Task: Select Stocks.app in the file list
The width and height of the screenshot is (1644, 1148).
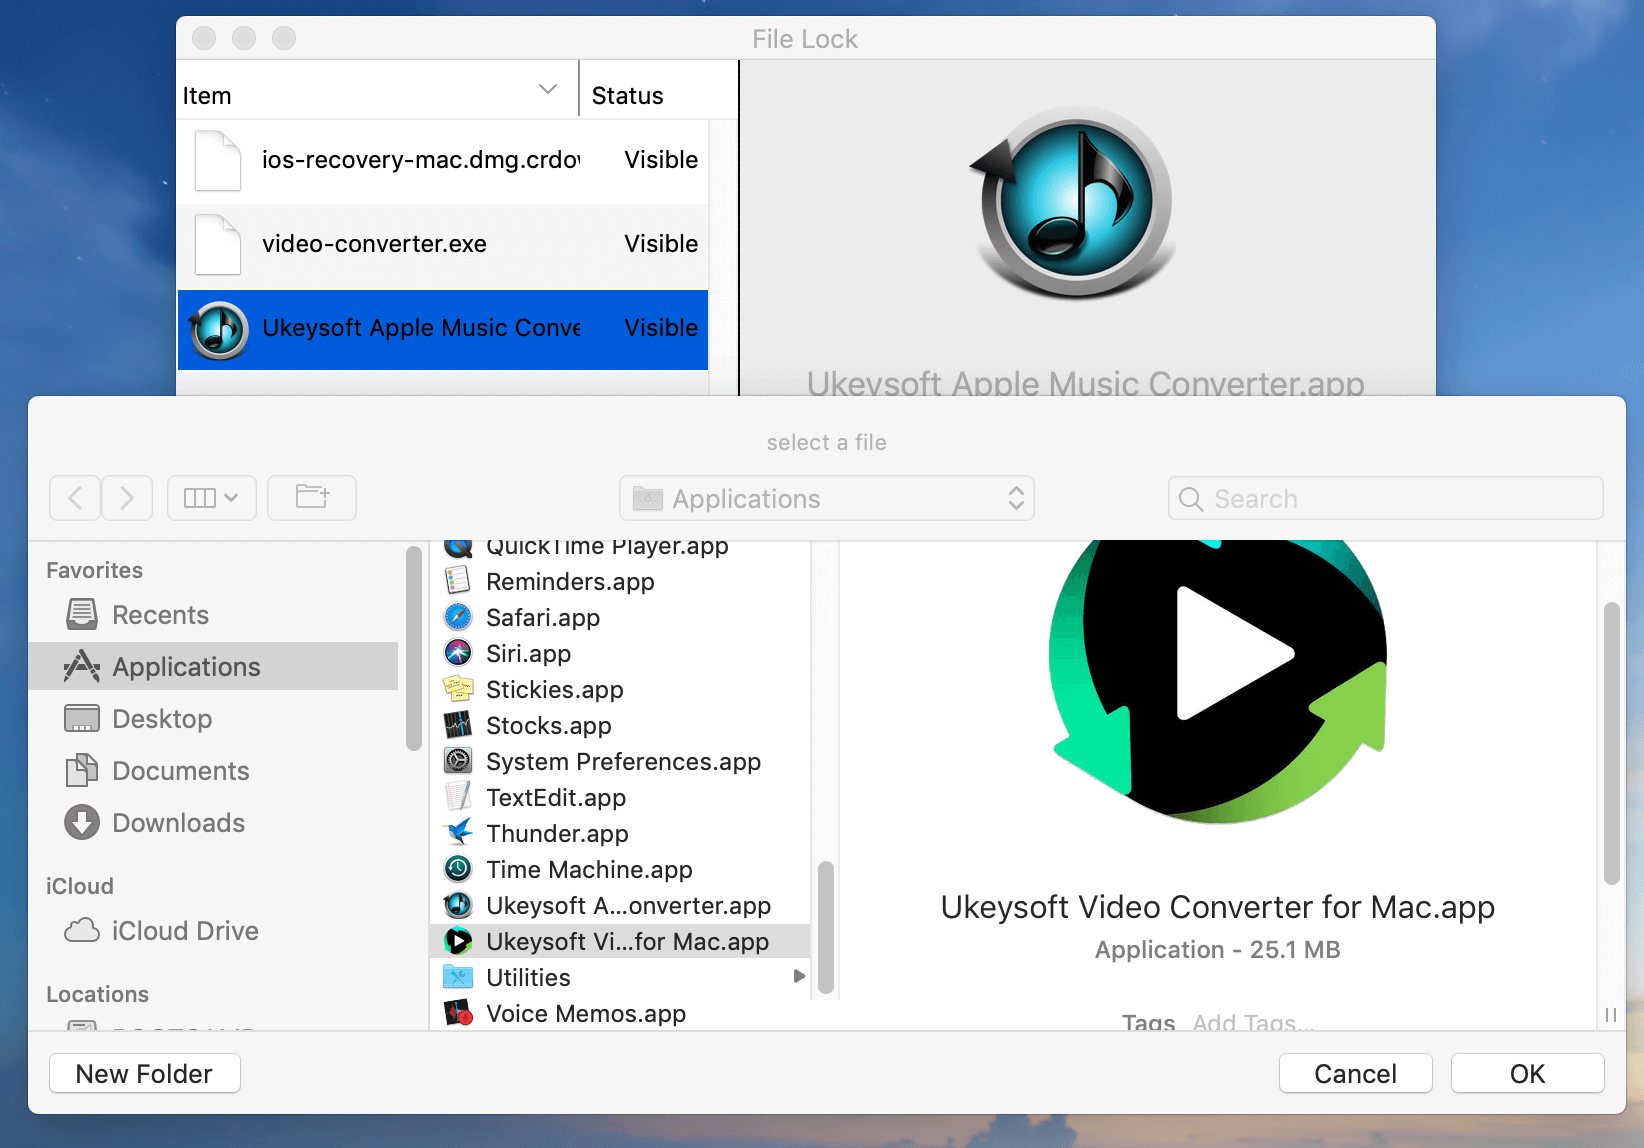Action: coord(619,726)
